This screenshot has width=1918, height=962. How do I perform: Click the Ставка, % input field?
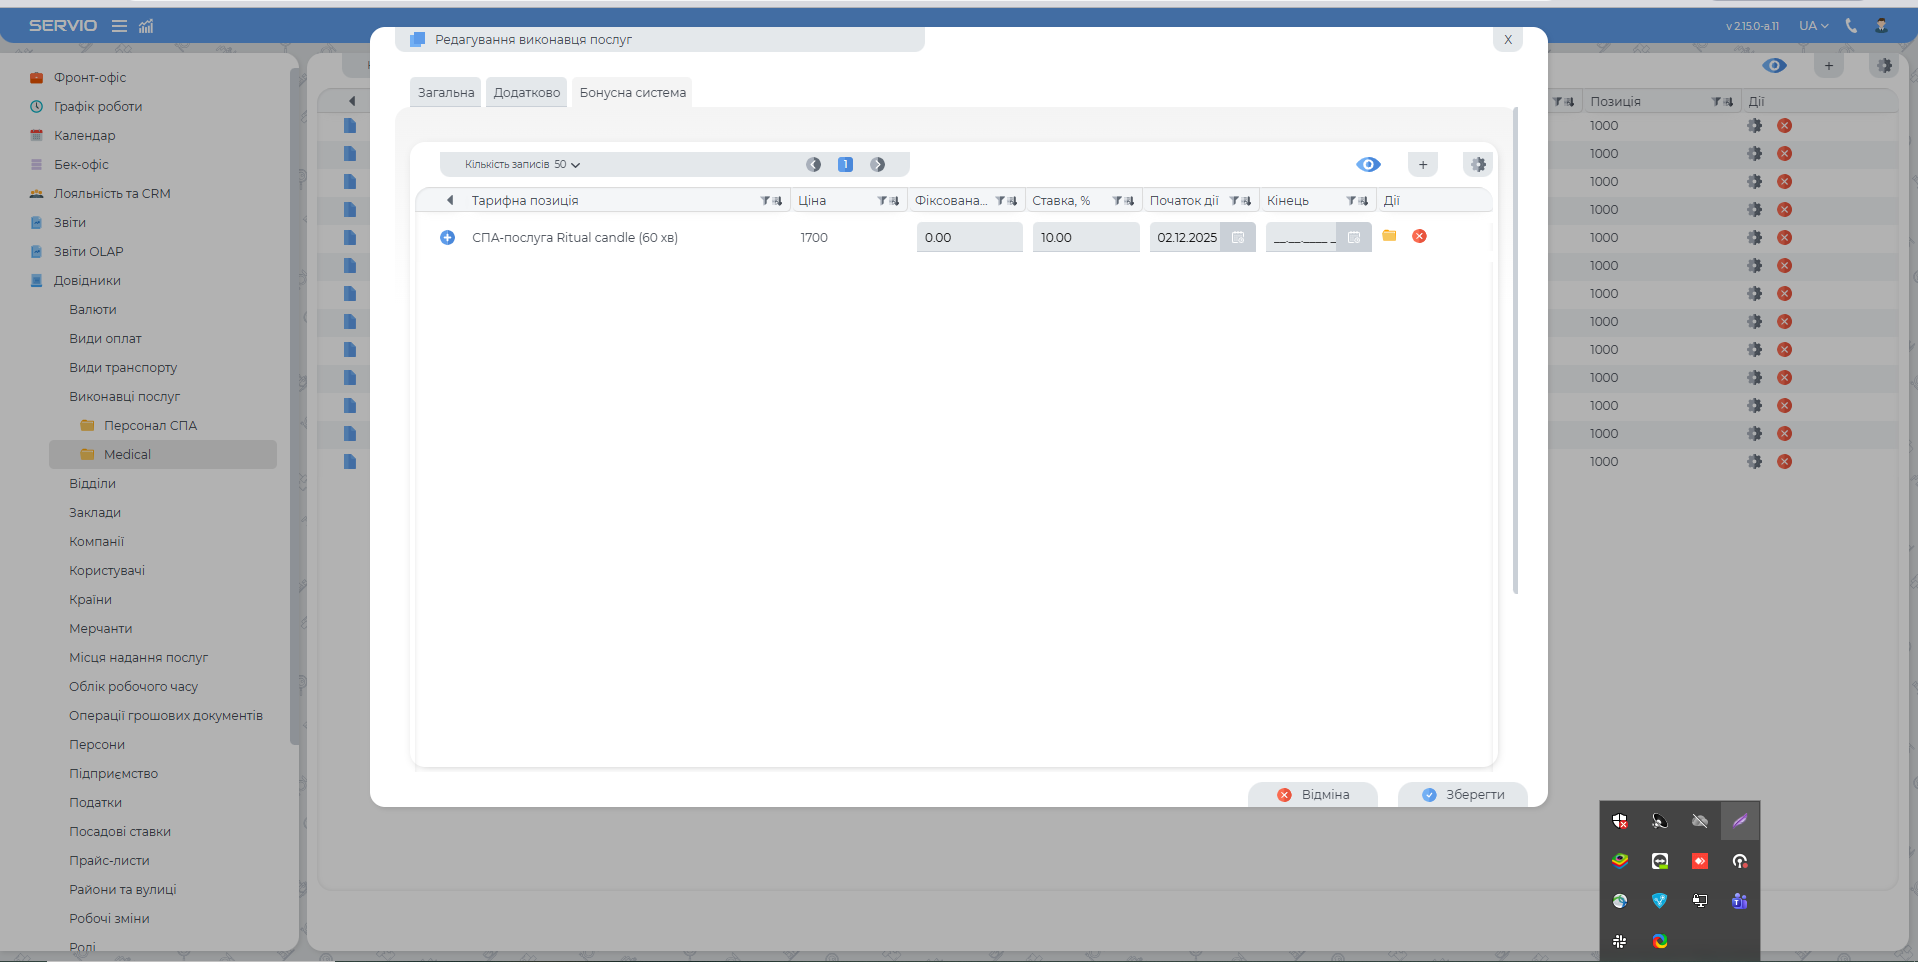tap(1085, 237)
